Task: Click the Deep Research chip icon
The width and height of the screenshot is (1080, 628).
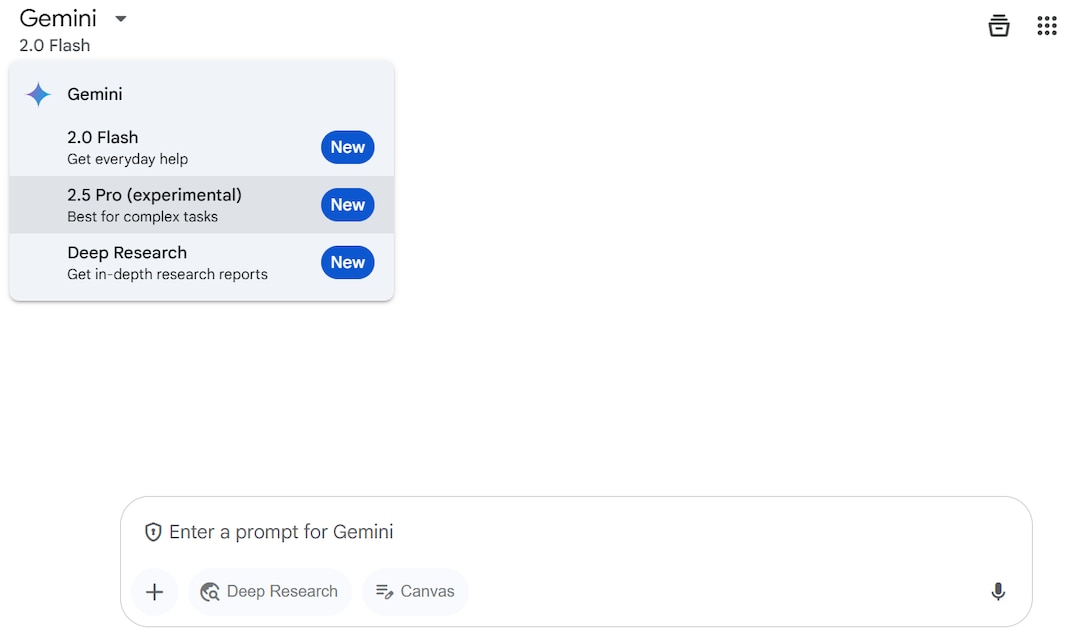Action: pos(210,592)
